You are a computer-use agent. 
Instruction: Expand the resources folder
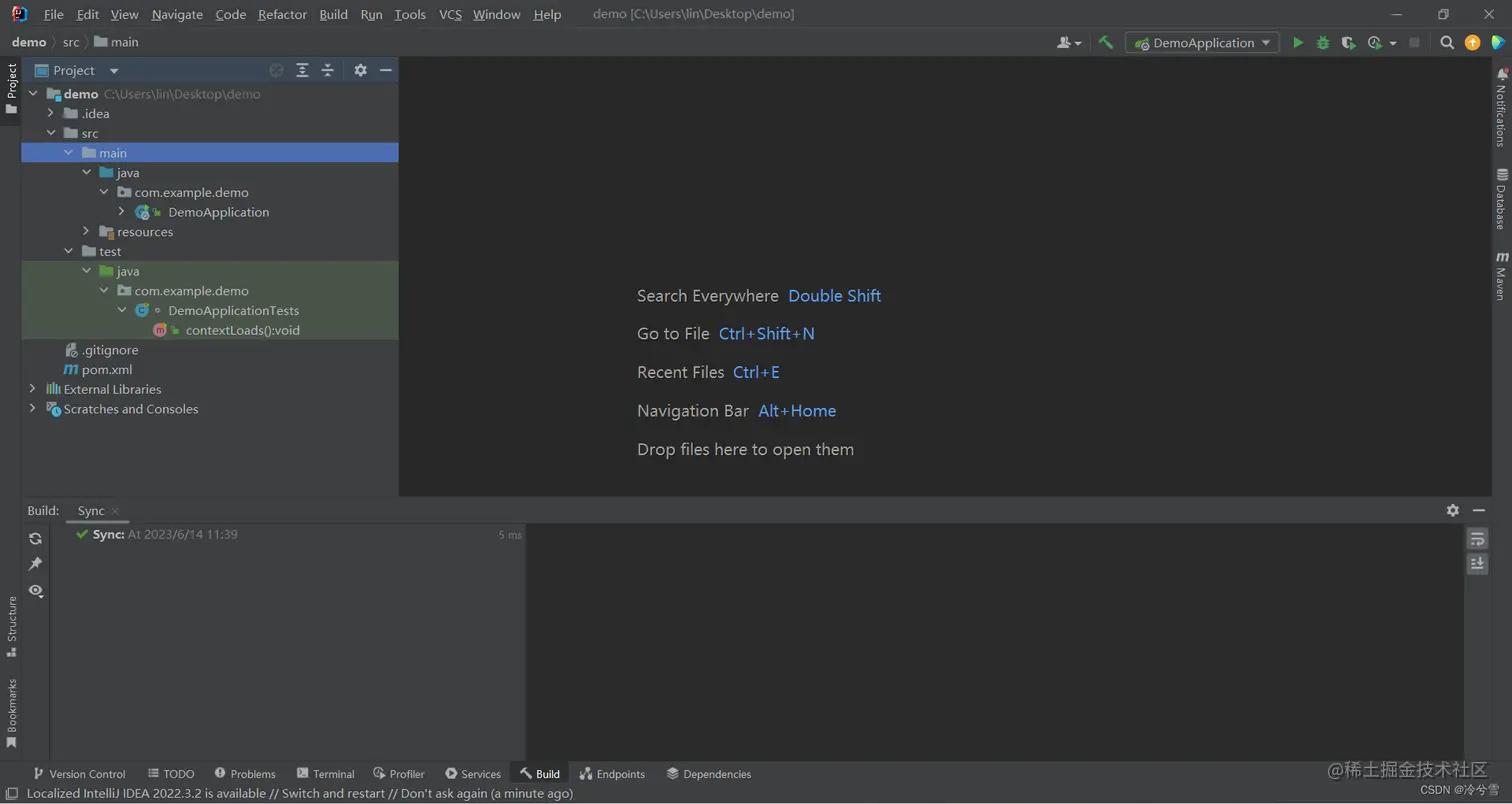point(87,232)
